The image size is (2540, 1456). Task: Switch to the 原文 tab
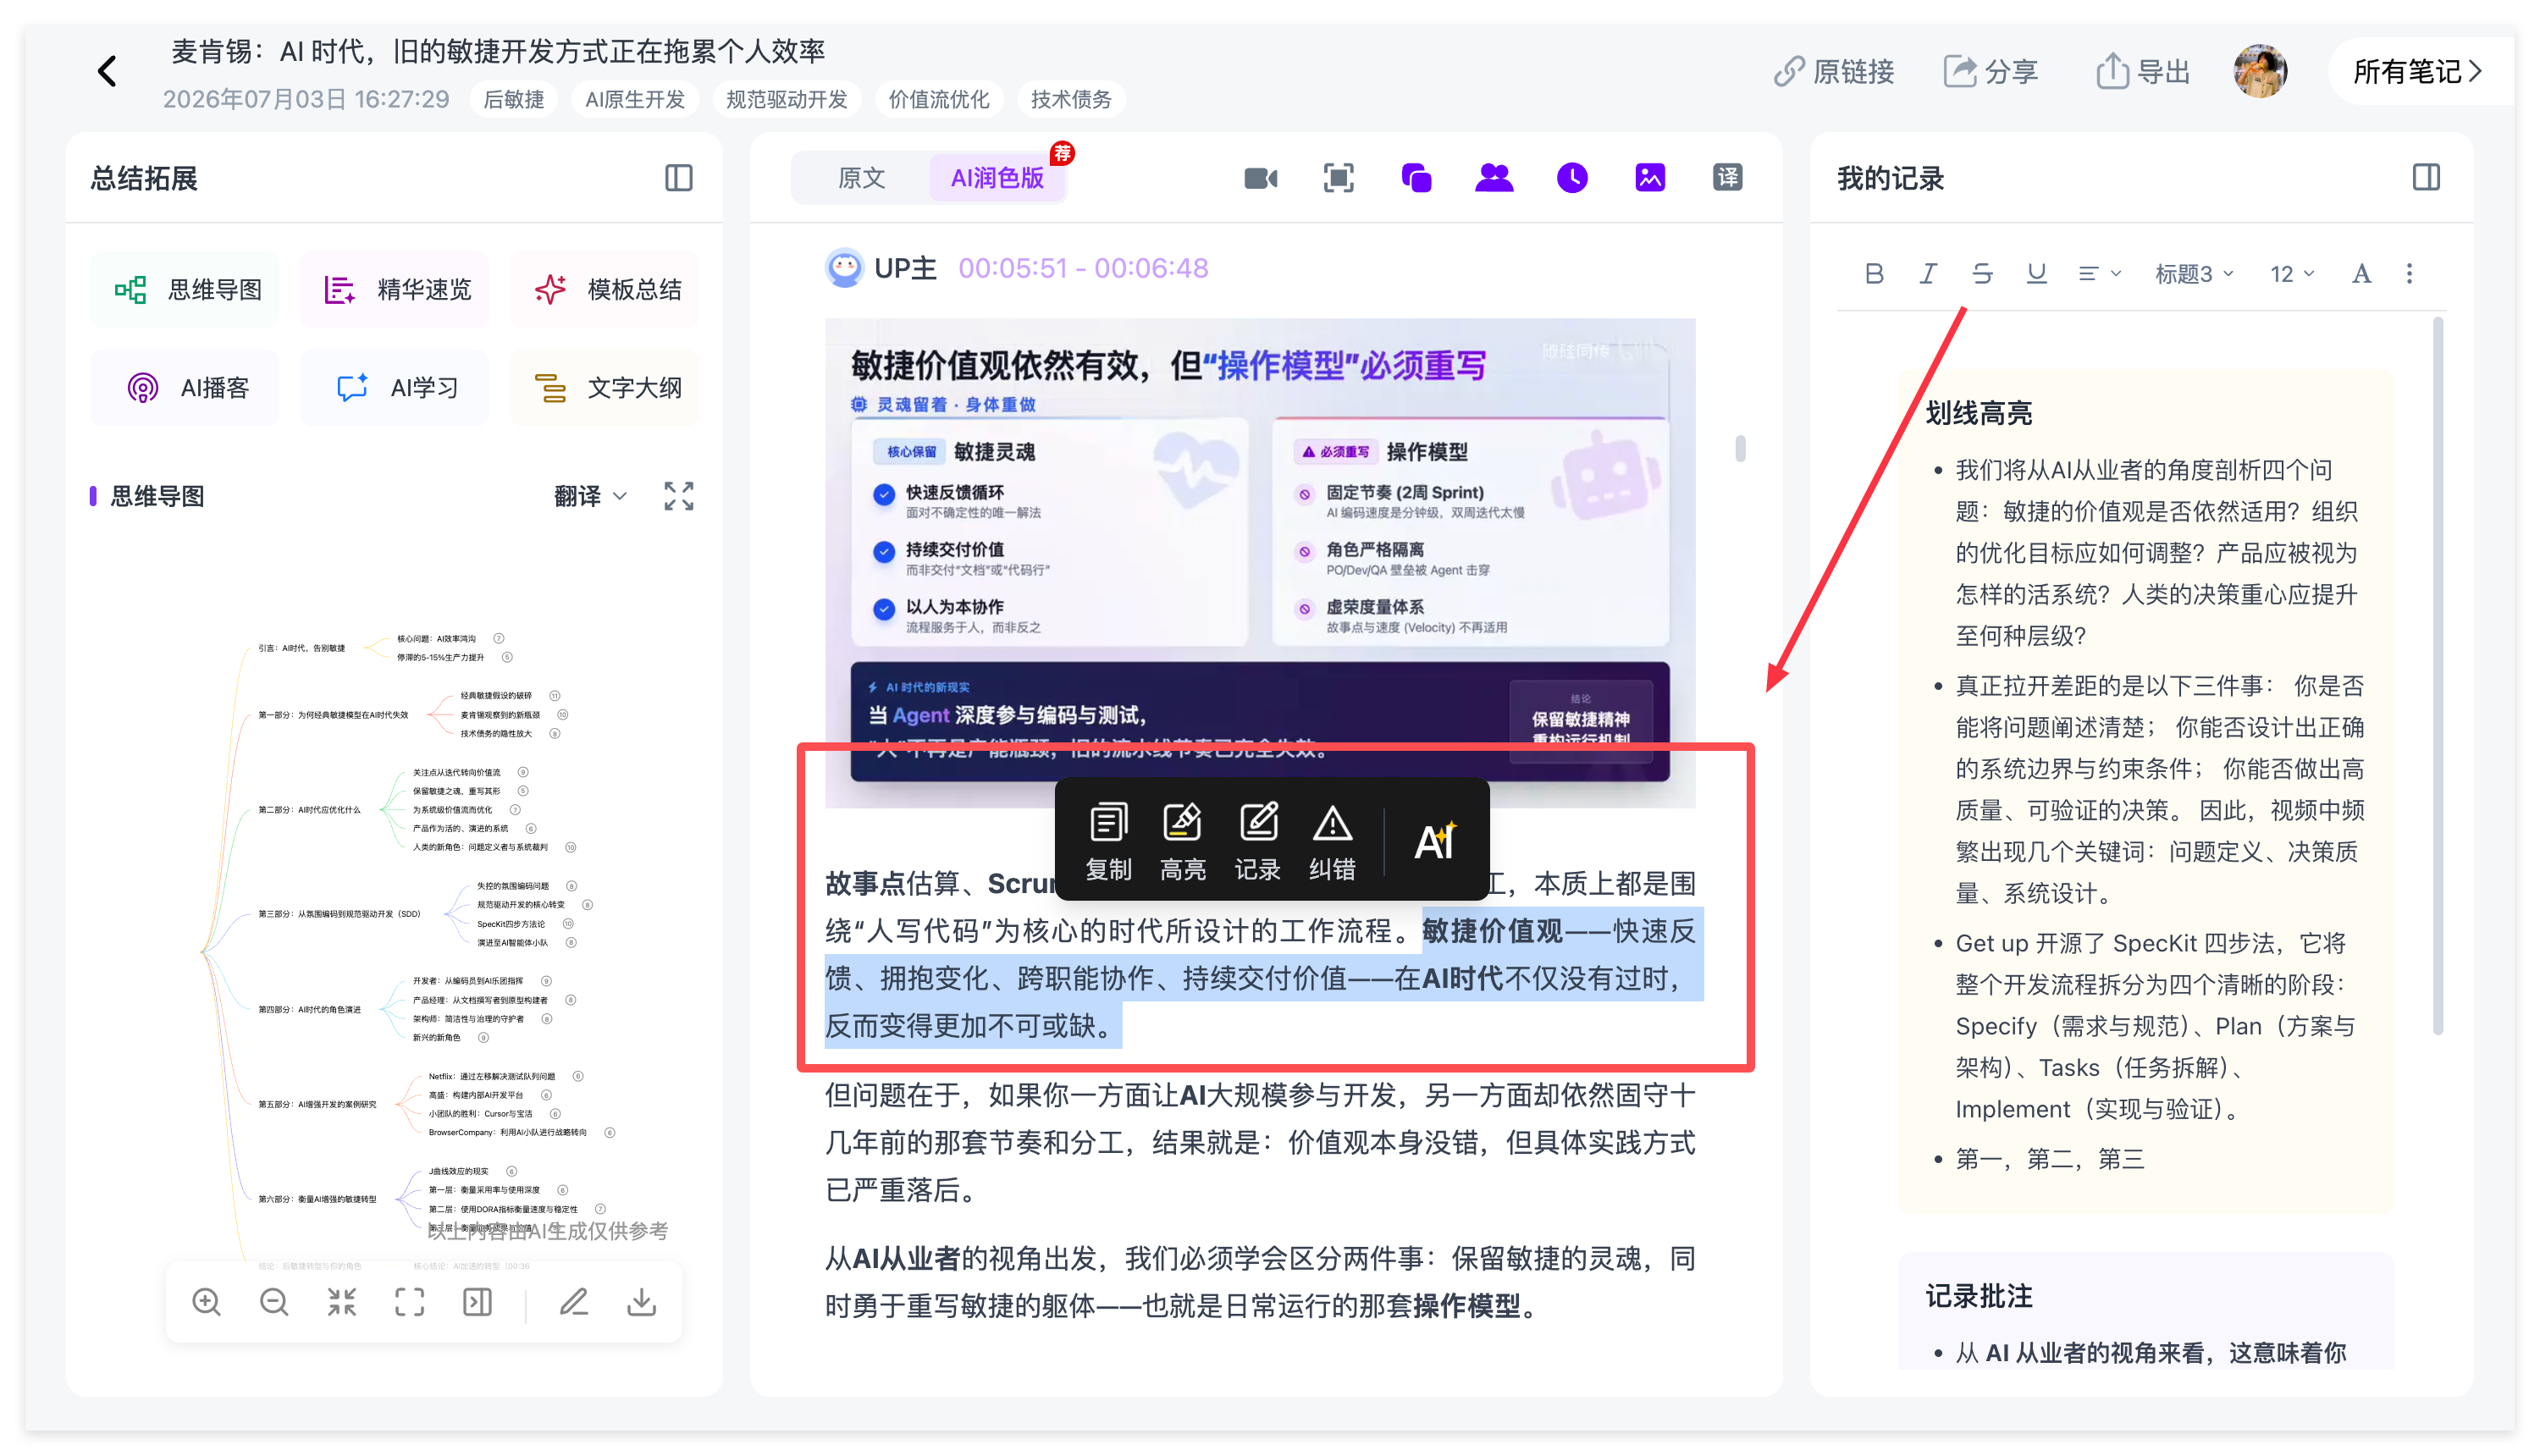point(861,178)
